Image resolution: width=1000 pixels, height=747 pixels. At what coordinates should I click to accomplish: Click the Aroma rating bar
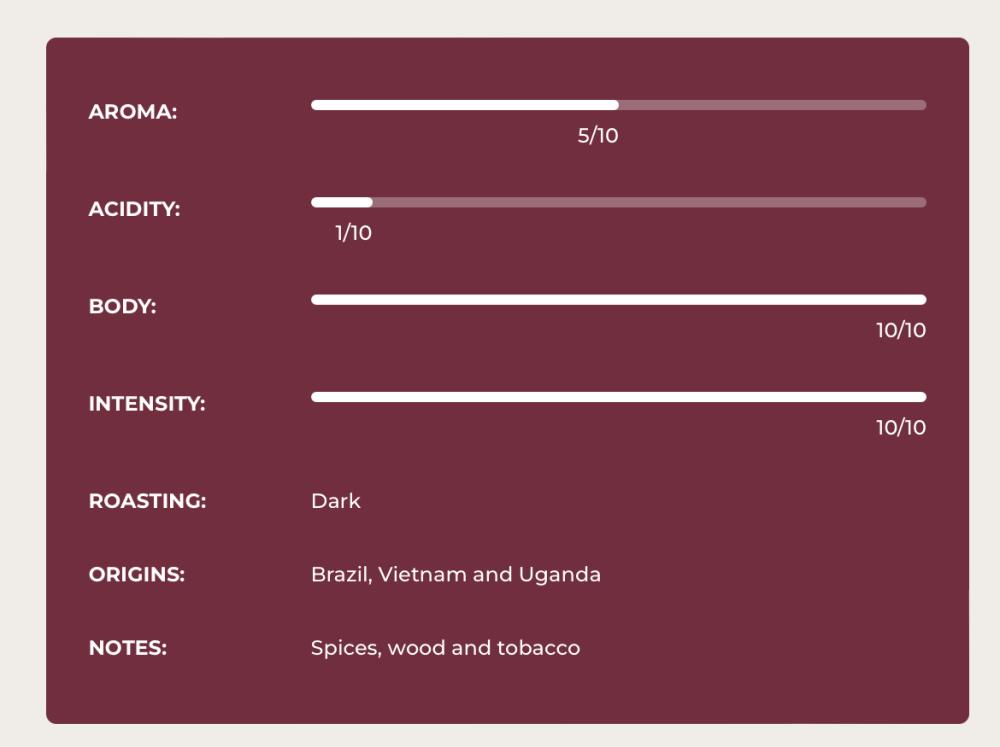[618, 105]
